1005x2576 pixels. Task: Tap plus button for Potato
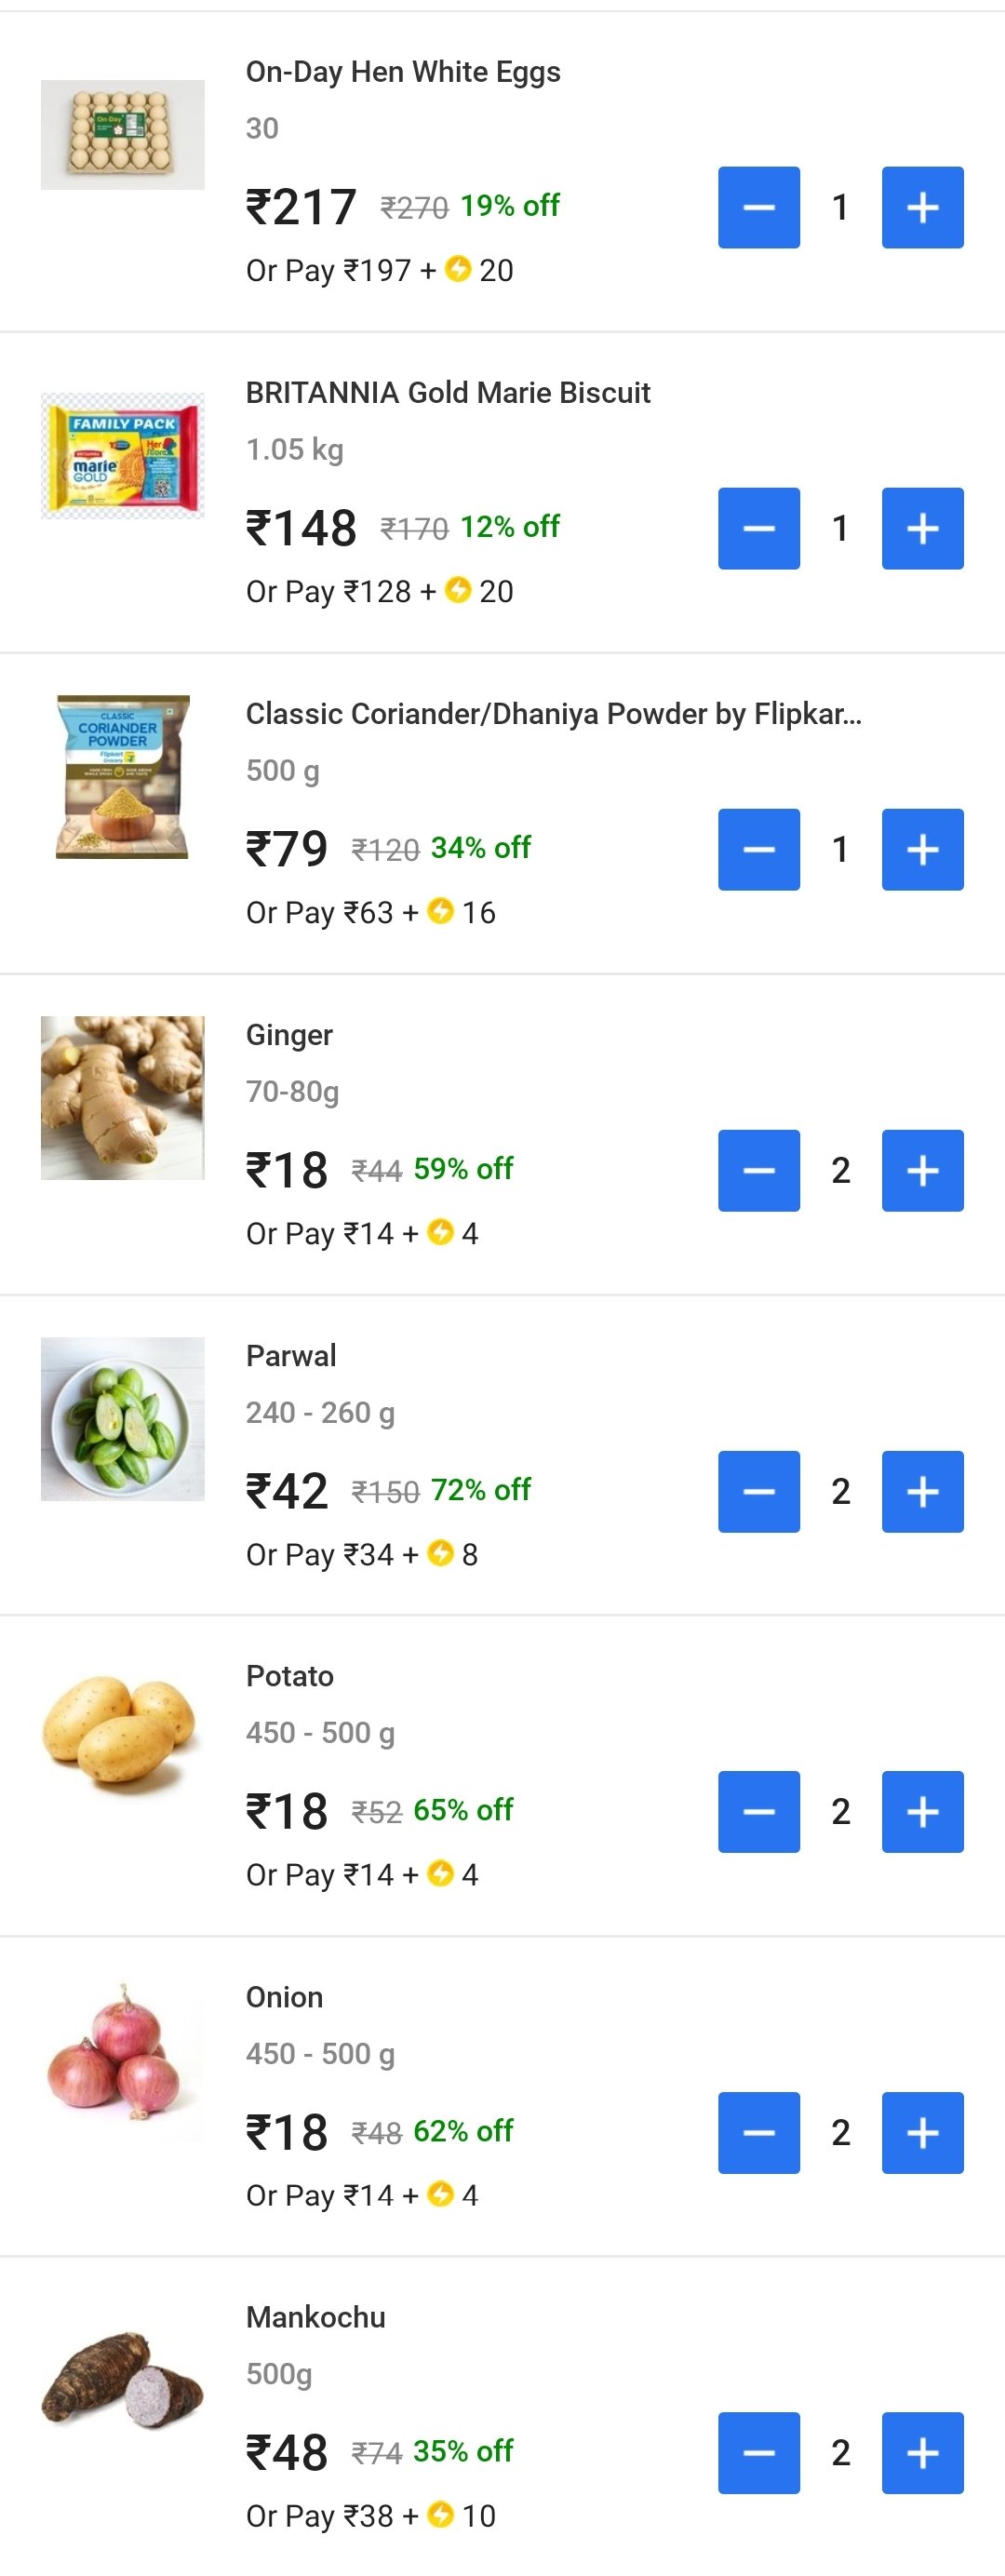[922, 1811]
